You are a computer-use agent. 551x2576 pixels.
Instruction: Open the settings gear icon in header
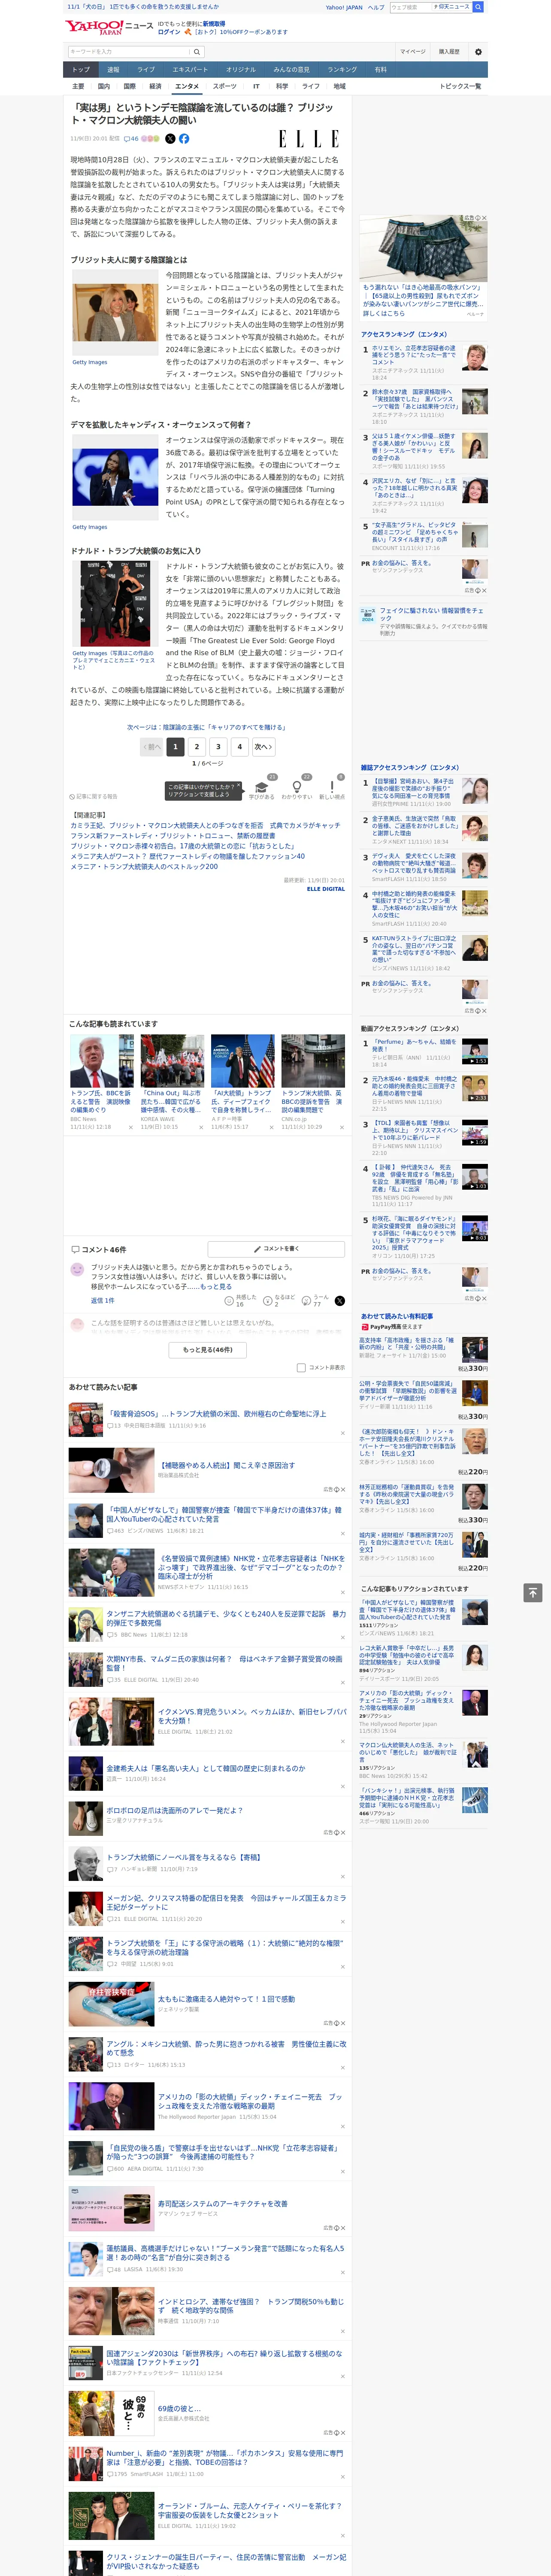[478, 51]
